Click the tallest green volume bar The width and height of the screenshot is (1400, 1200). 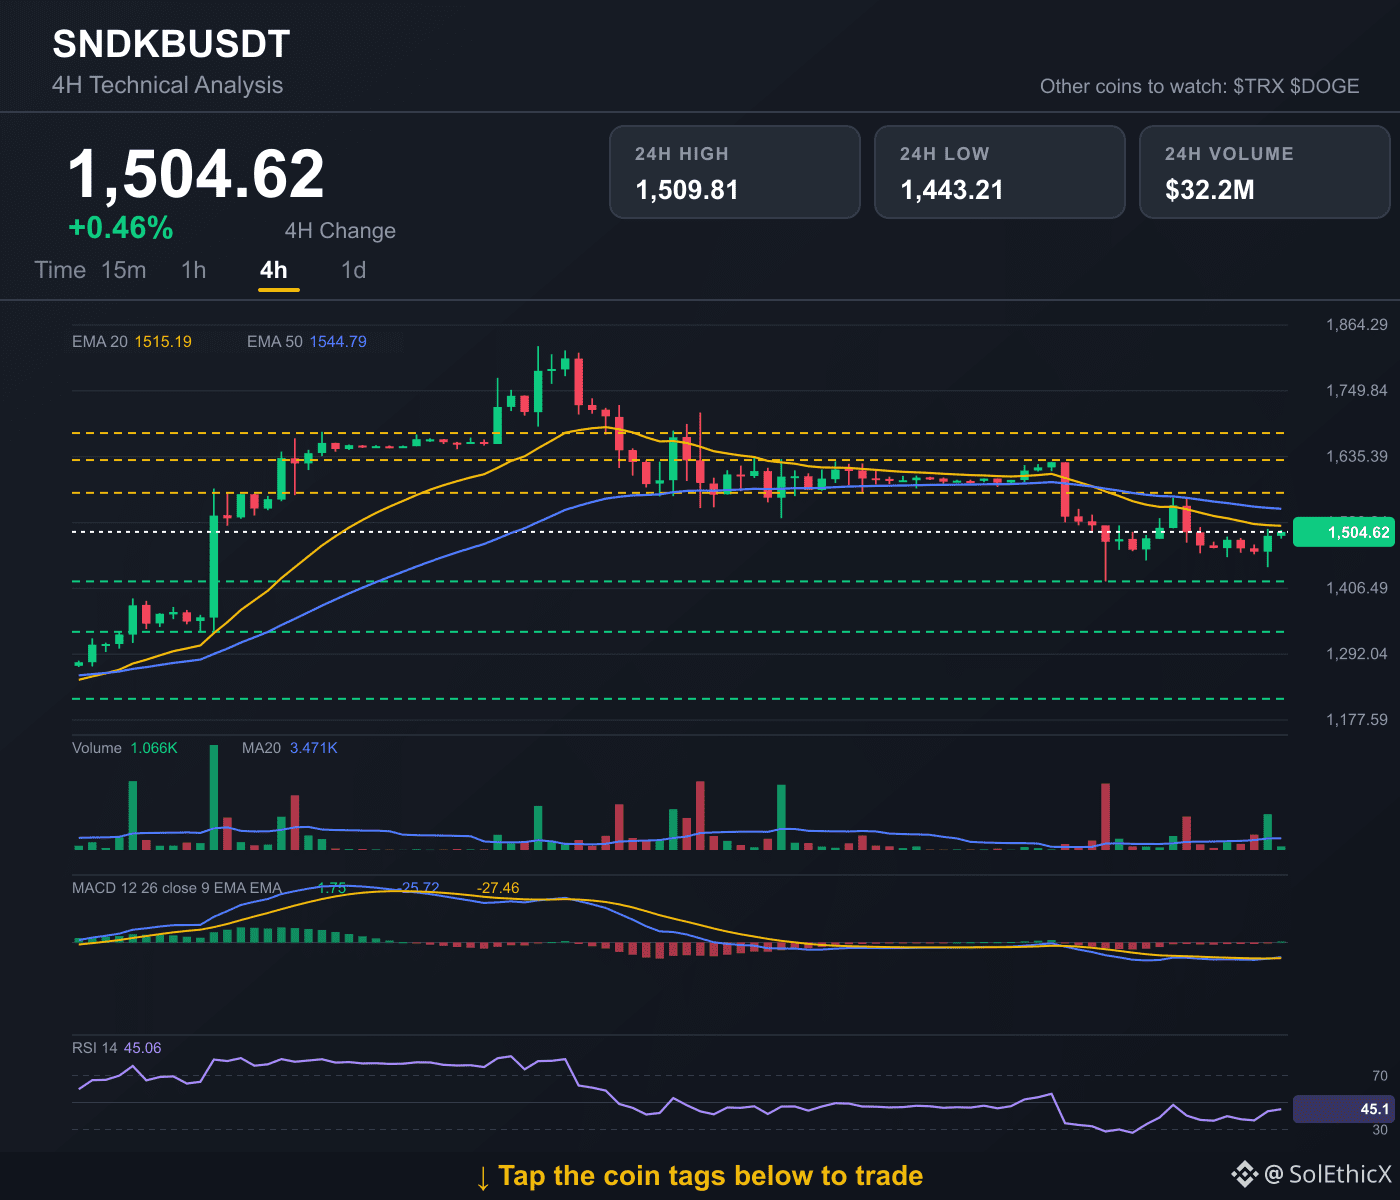click(x=213, y=797)
